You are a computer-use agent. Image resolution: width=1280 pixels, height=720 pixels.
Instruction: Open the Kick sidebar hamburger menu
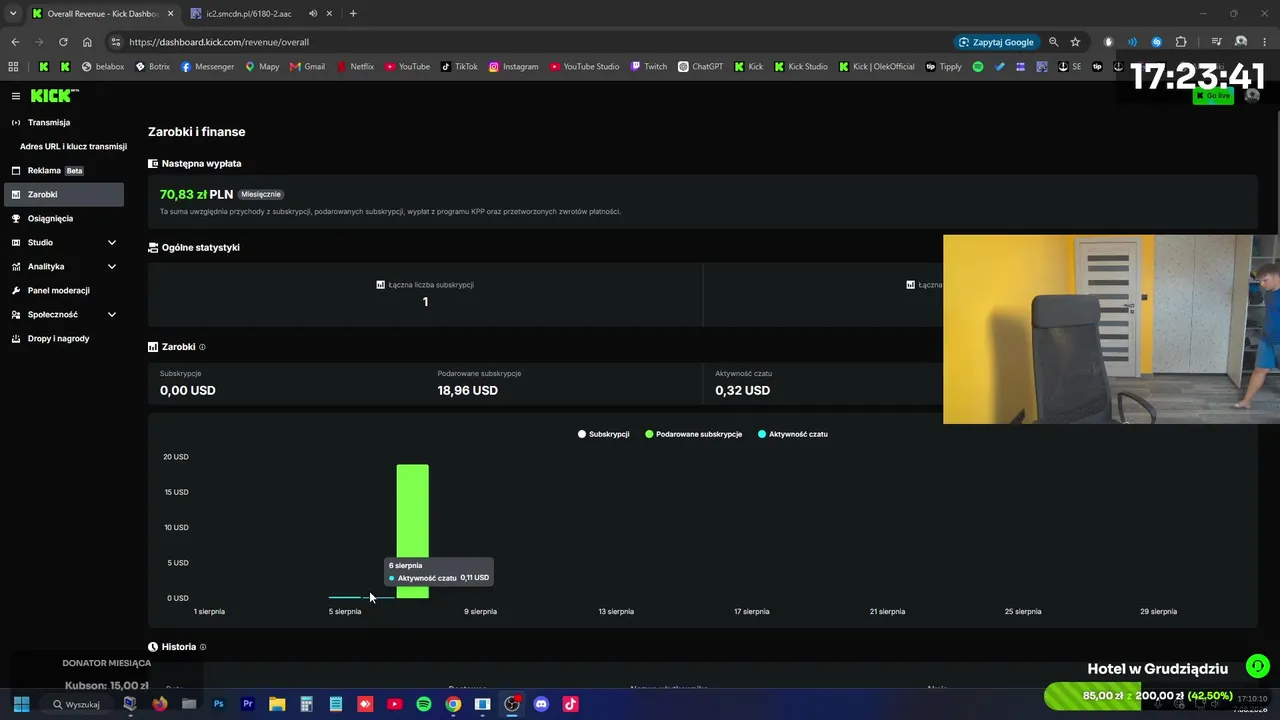pos(16,96)
